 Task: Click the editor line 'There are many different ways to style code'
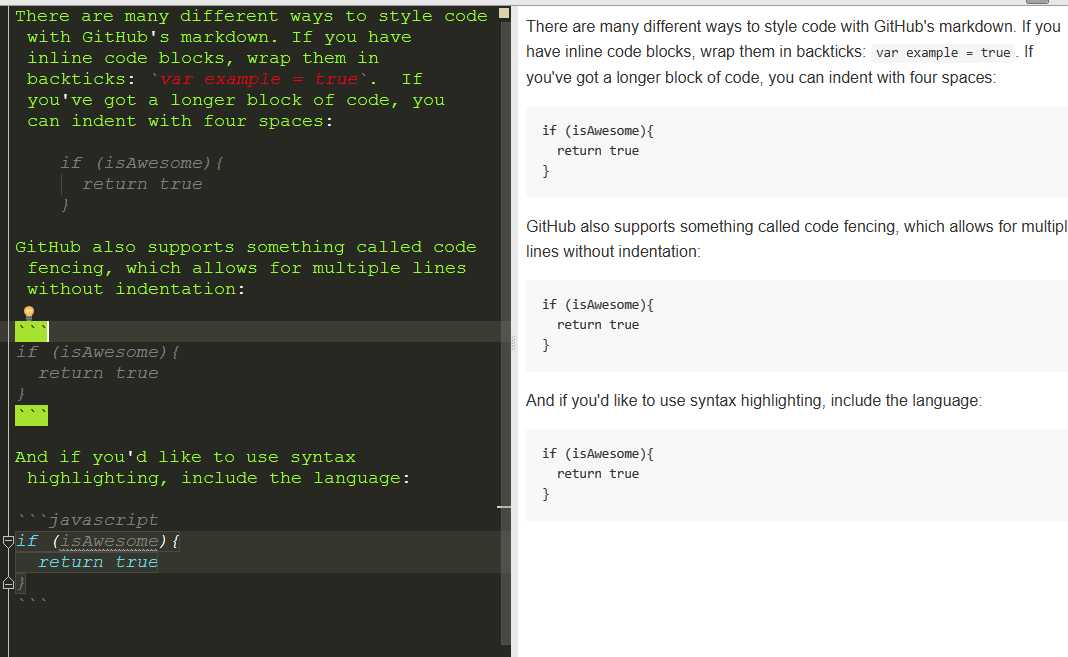coord(251,16)
